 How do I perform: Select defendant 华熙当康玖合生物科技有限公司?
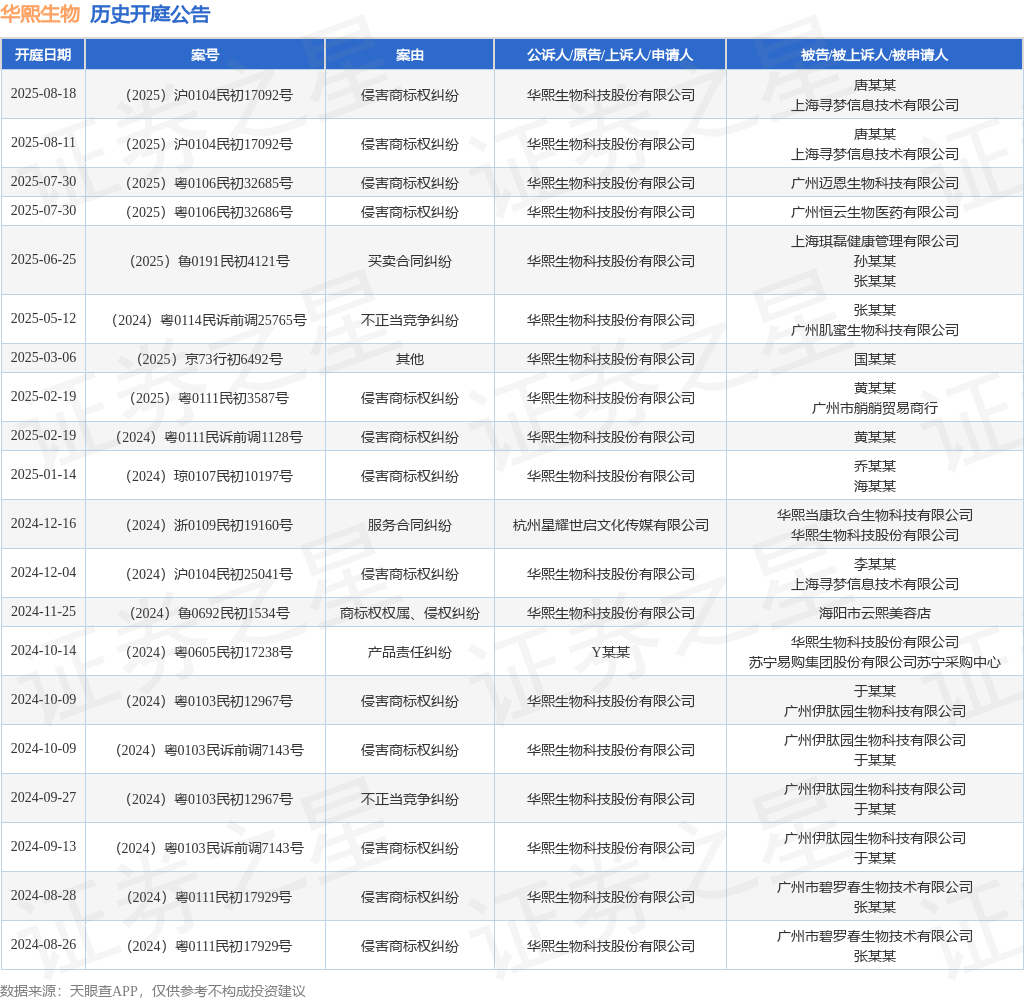[874, 515]
